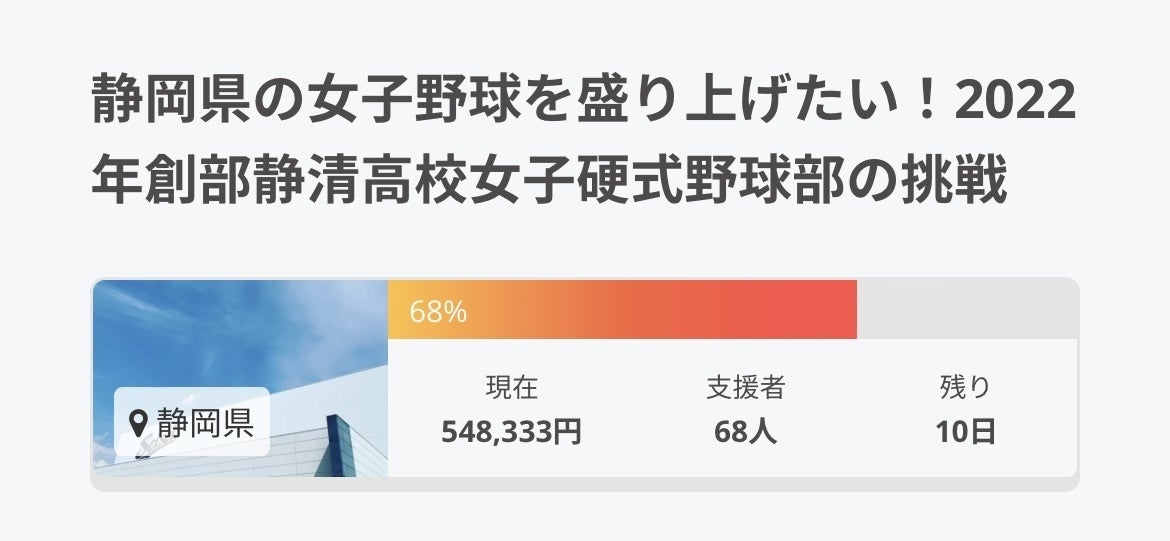This screenshot has width=1170, height=541.
Task: Select the 支援者 label
Action: tap(745, 388)
